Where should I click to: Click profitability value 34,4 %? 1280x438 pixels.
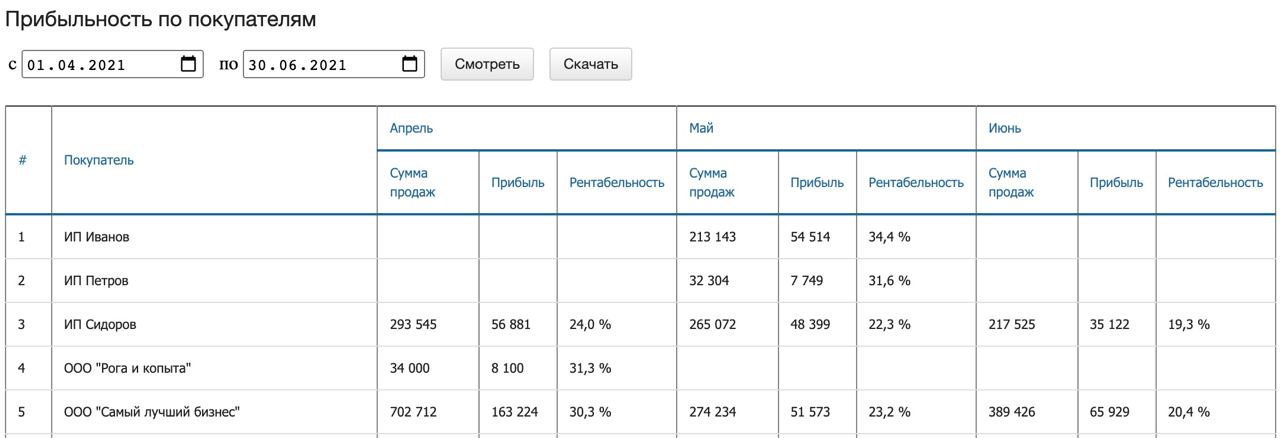(889, 237)
